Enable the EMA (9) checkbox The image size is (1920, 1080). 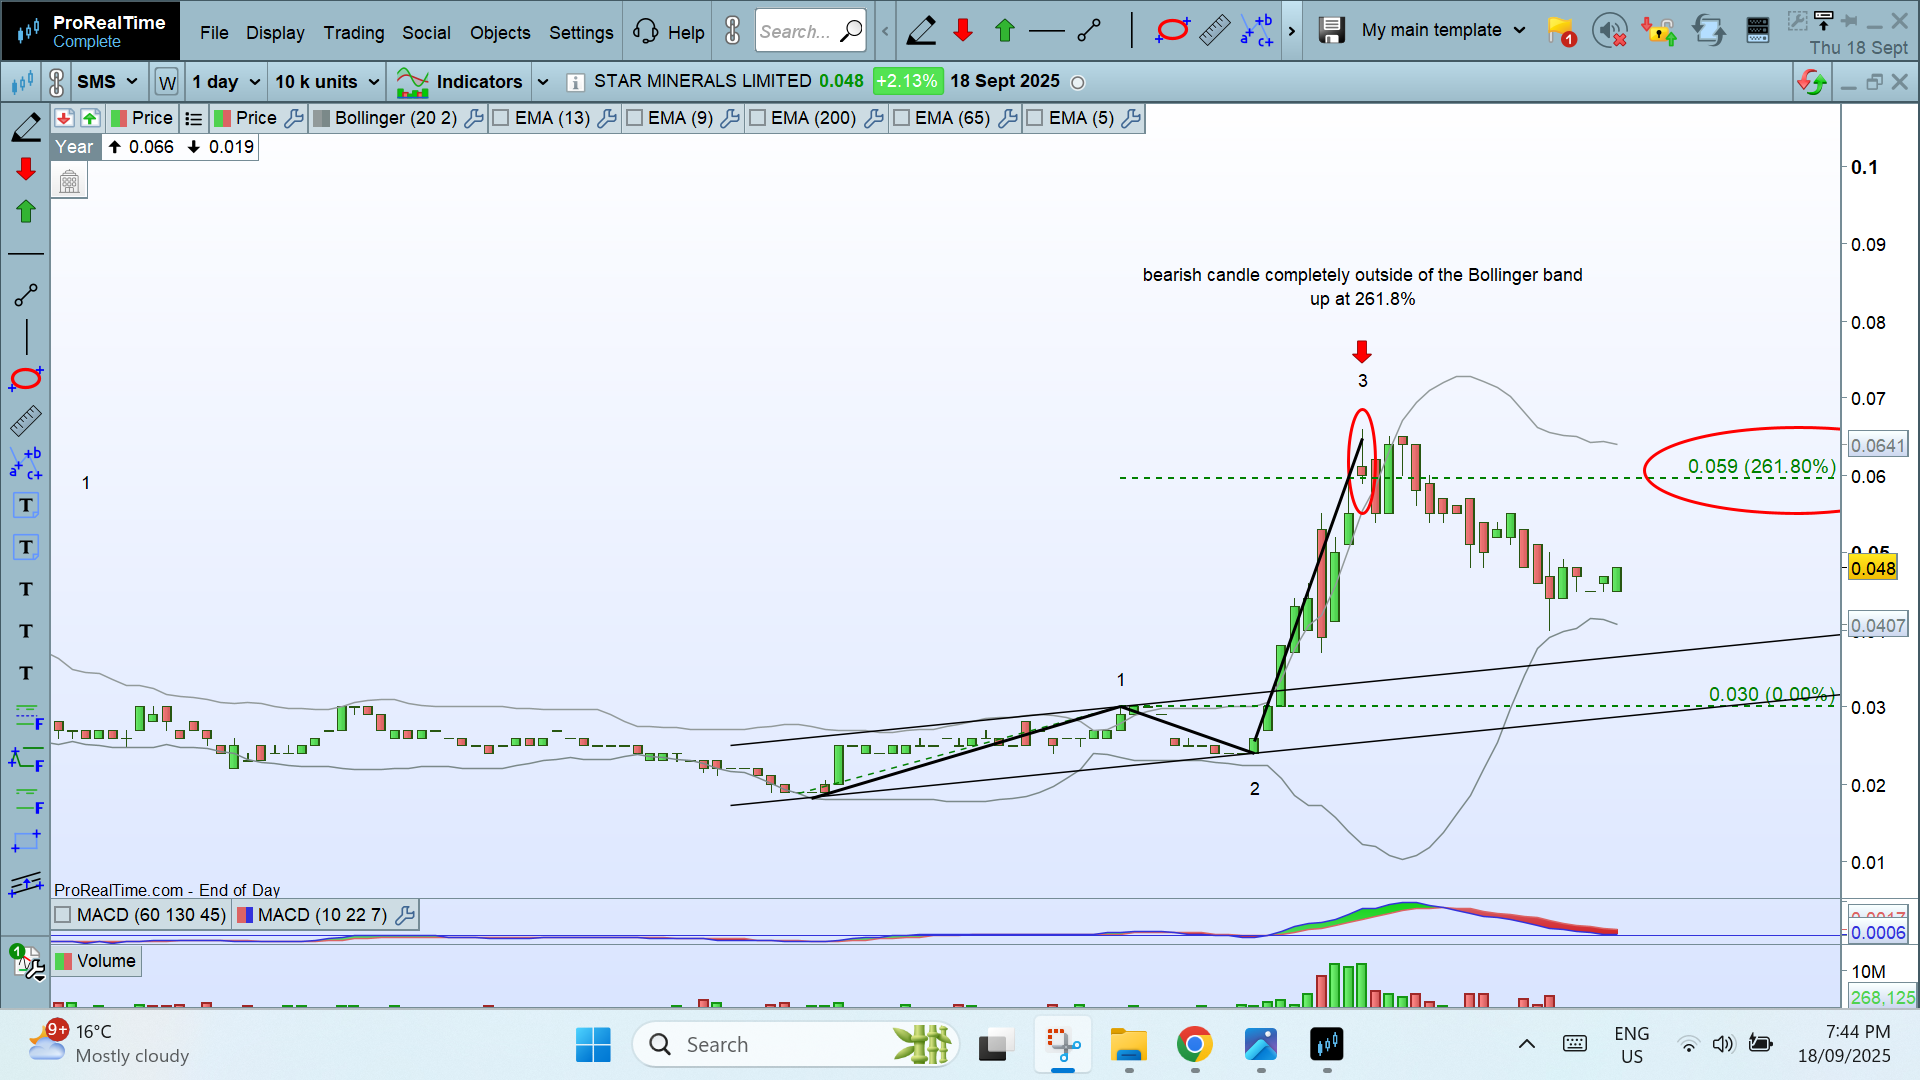(634, 118)
